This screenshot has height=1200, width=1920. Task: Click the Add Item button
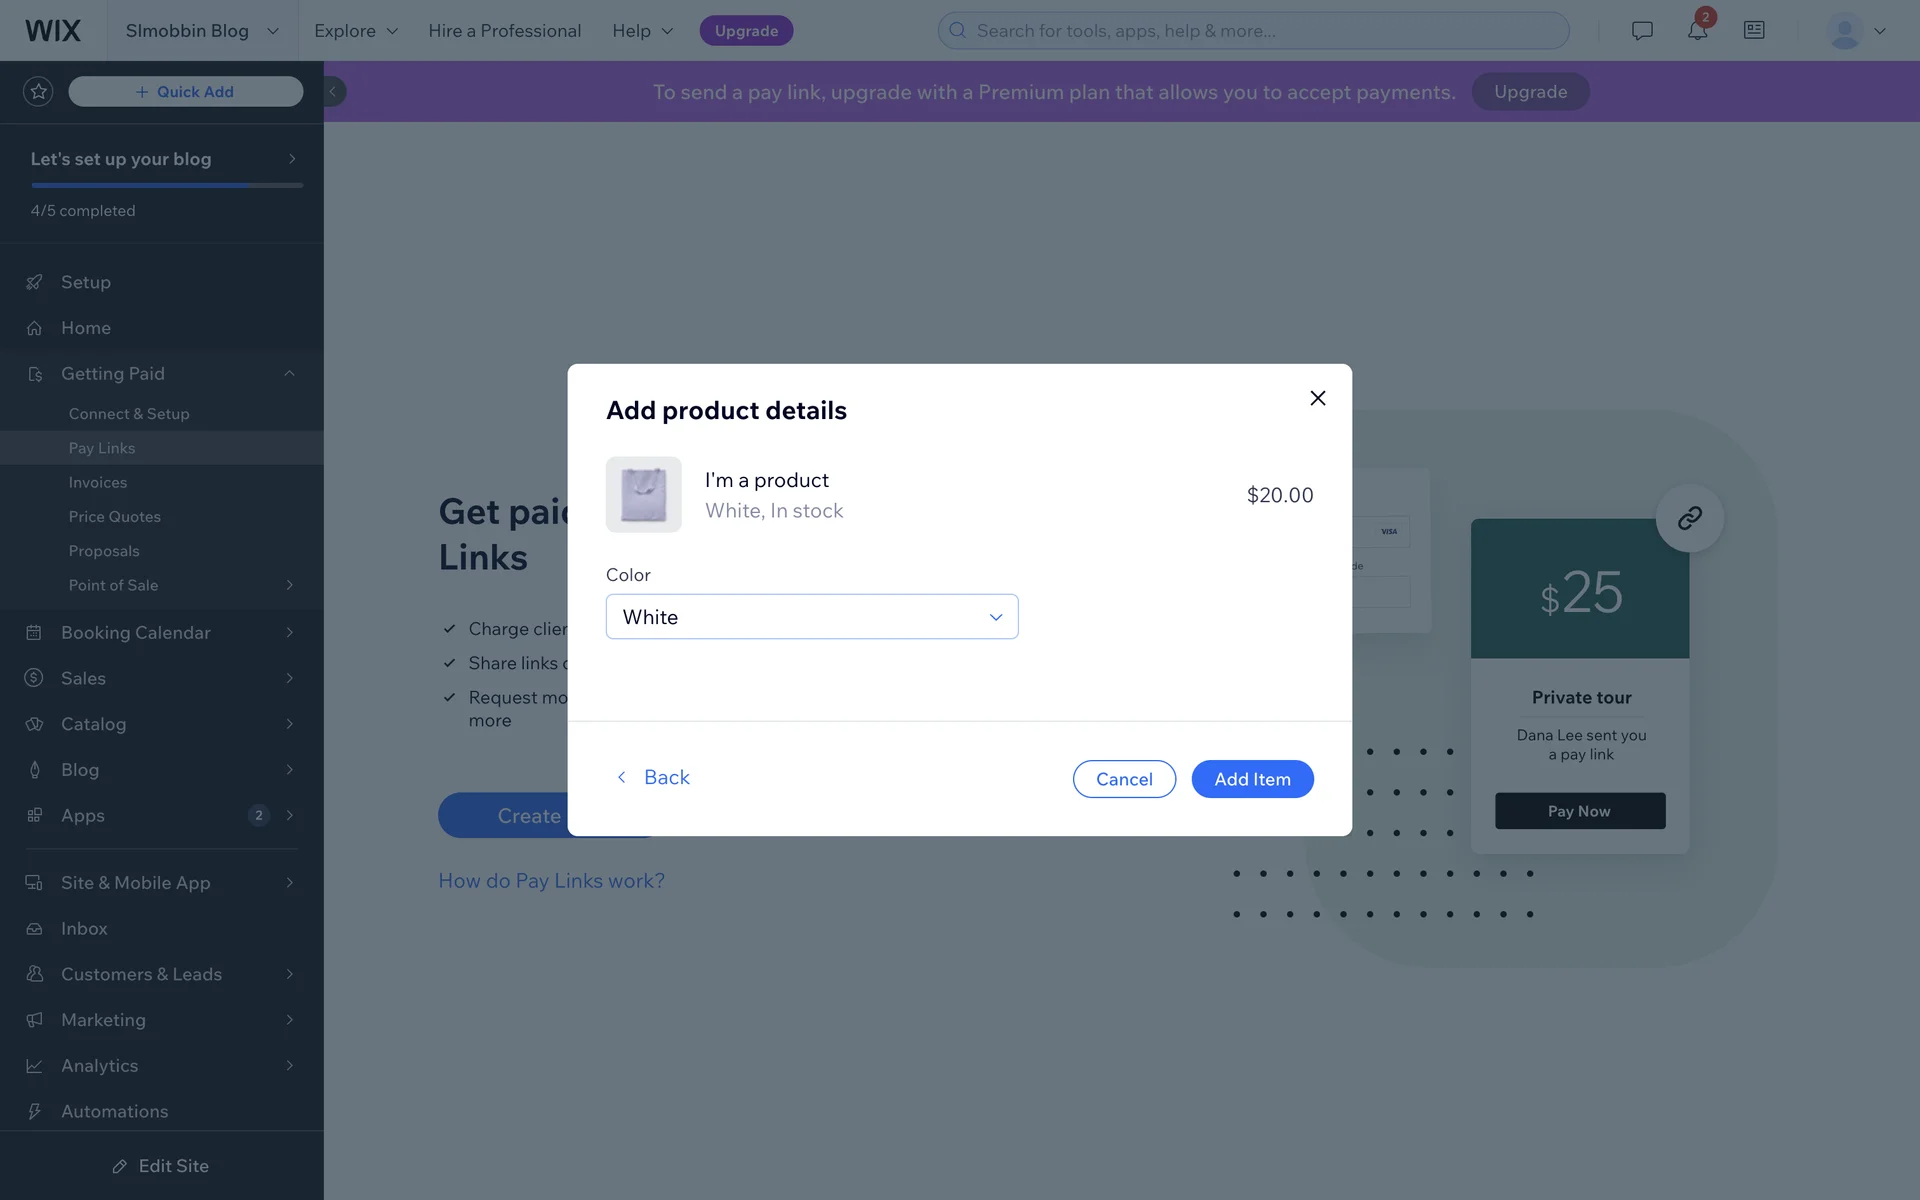click(x=1252, y=779)
